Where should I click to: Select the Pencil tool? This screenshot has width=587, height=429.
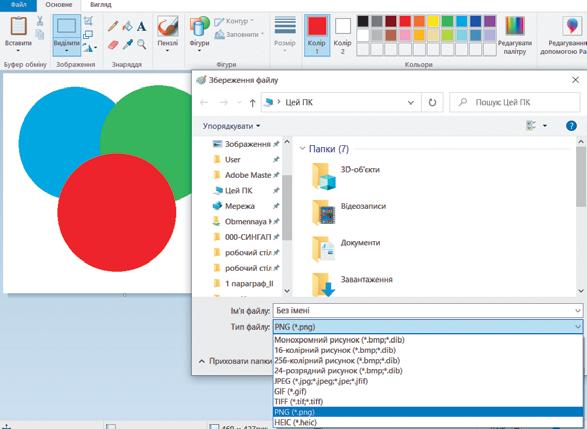pos(113,26)
